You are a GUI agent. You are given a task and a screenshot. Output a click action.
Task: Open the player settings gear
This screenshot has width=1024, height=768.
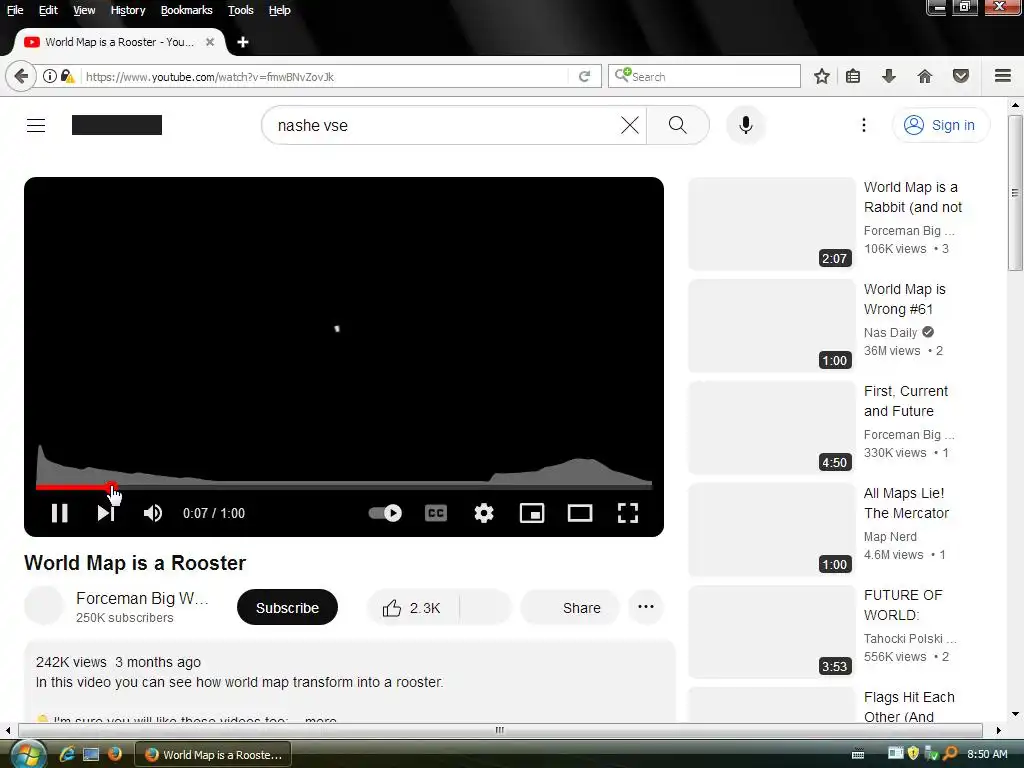click(484, 513)
